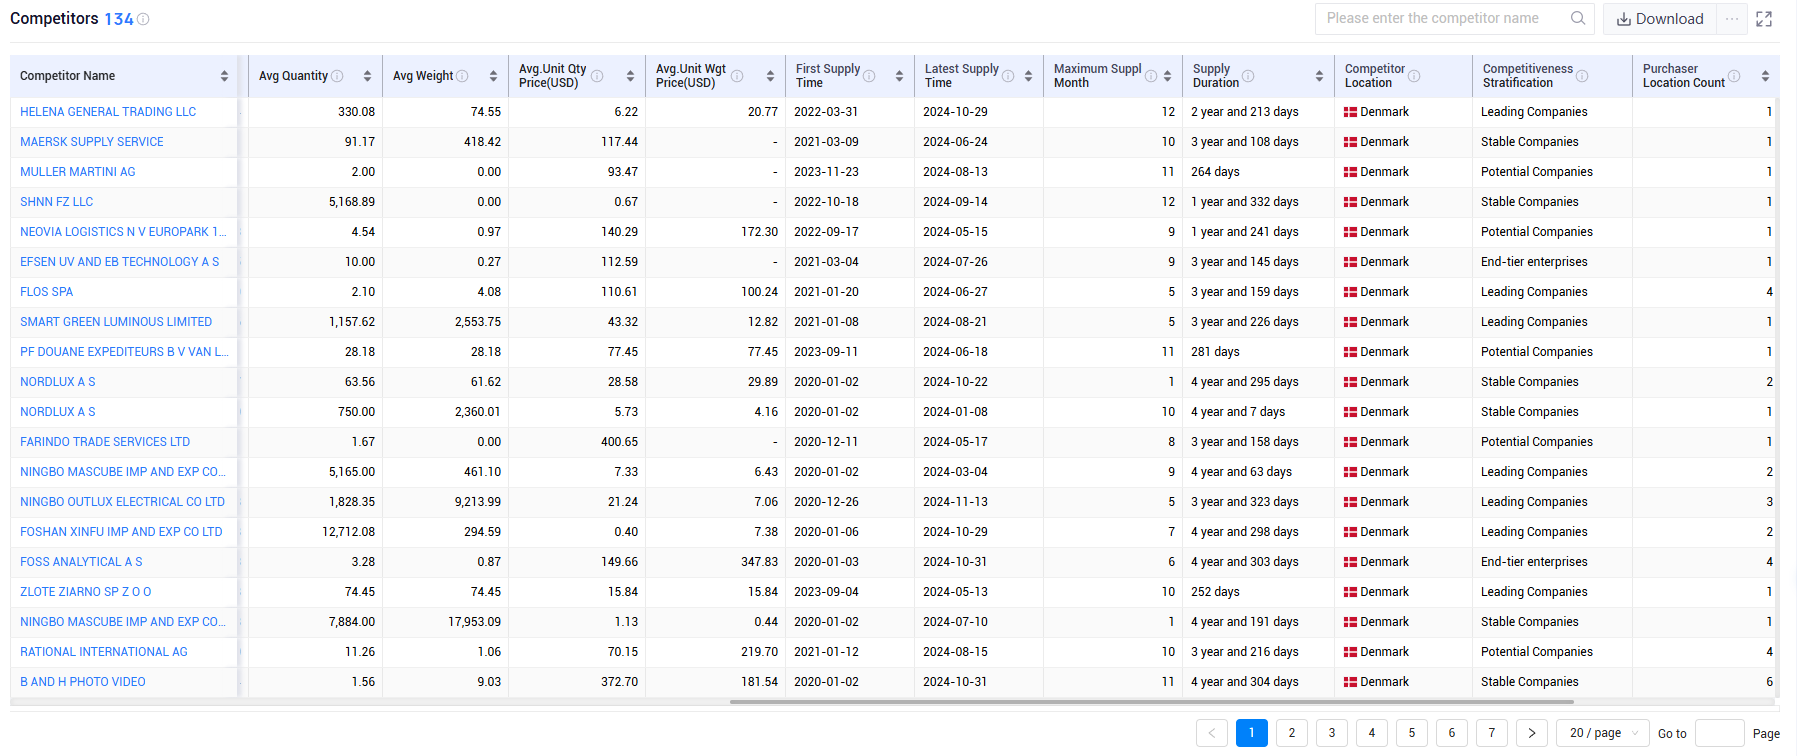1797x756 pixels.
Task: Sort by Maximum Supply Month arrows
Action: 1167,76
